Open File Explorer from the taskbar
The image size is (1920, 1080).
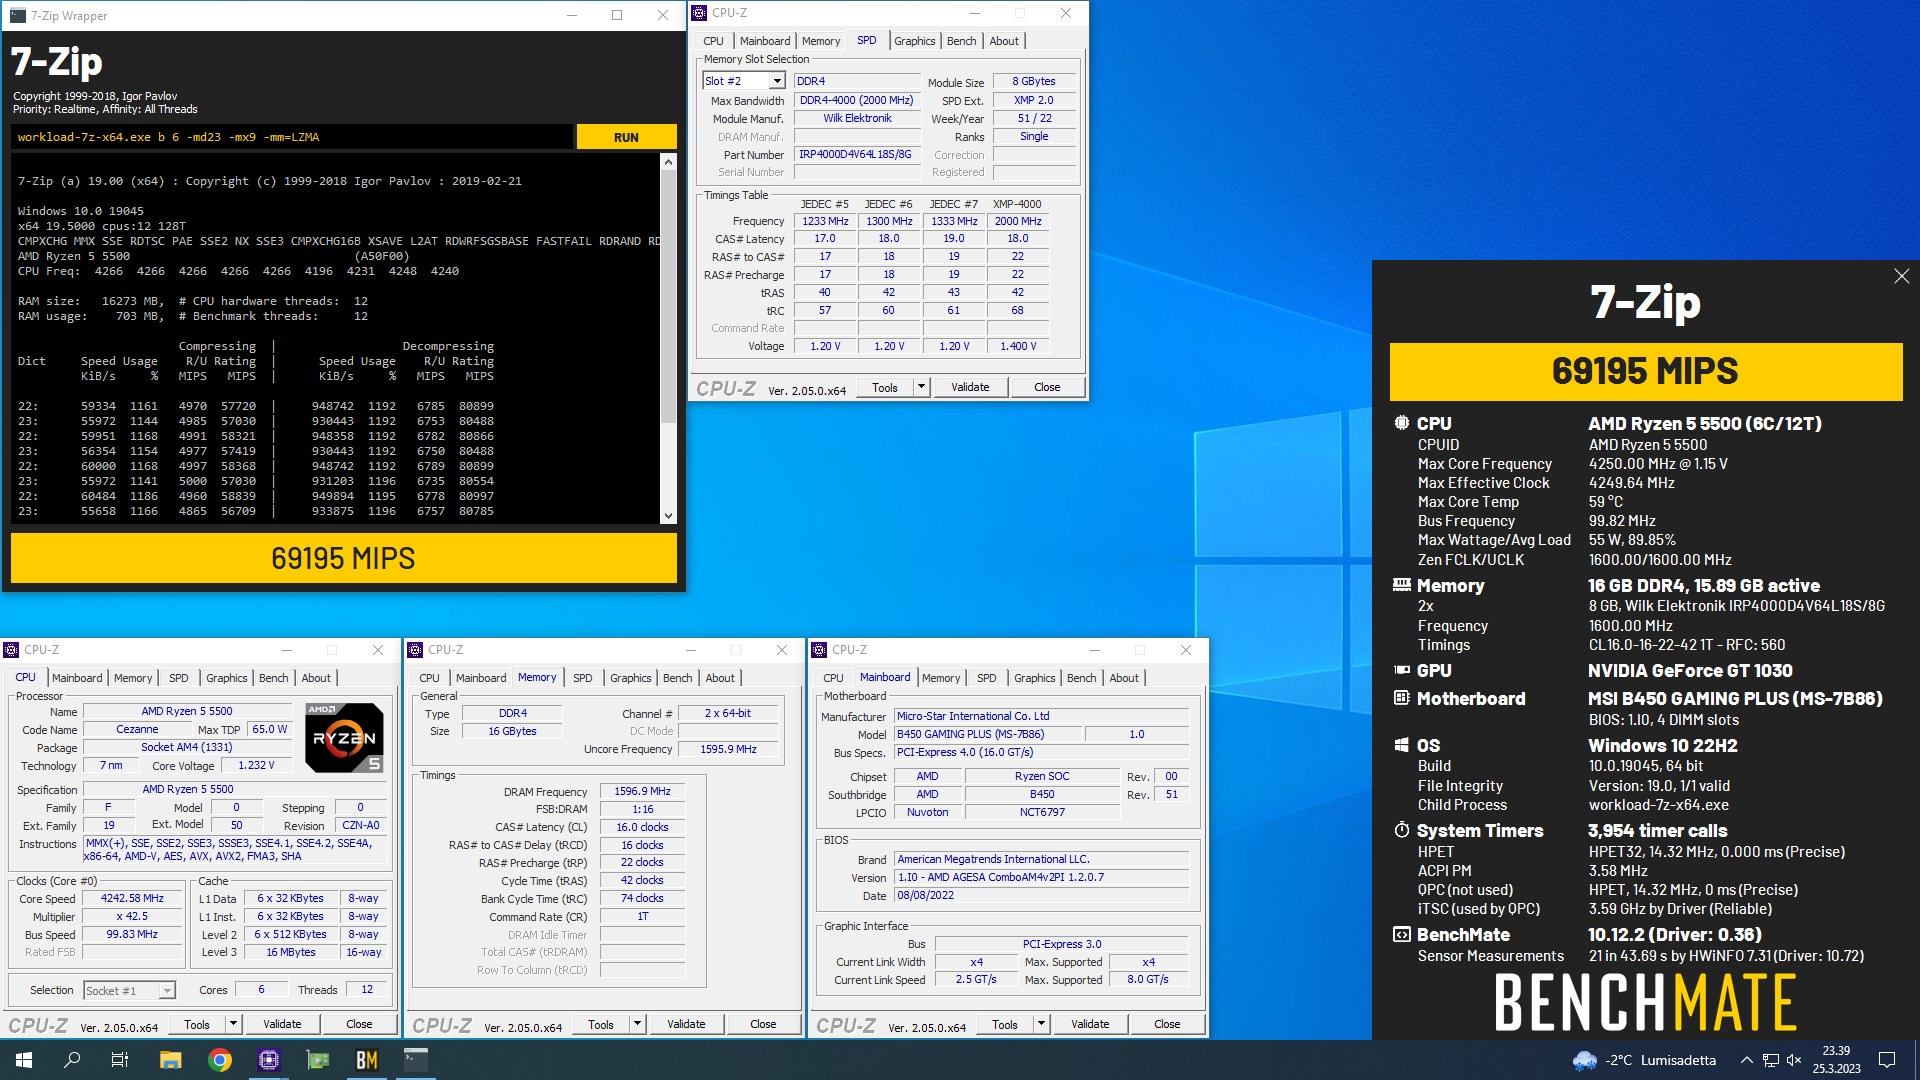pyautogui.click(x=170, y=1060)
